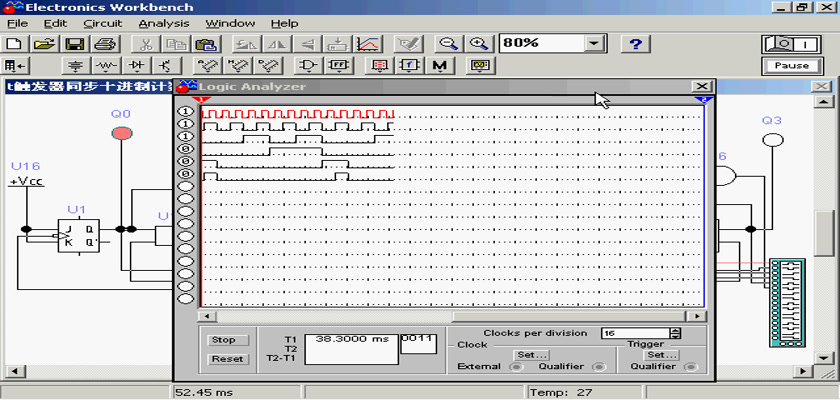Viewport: 840px width, 400px height.
Task: Adjust the Clocks per division stepper
Action: [675, 334]
